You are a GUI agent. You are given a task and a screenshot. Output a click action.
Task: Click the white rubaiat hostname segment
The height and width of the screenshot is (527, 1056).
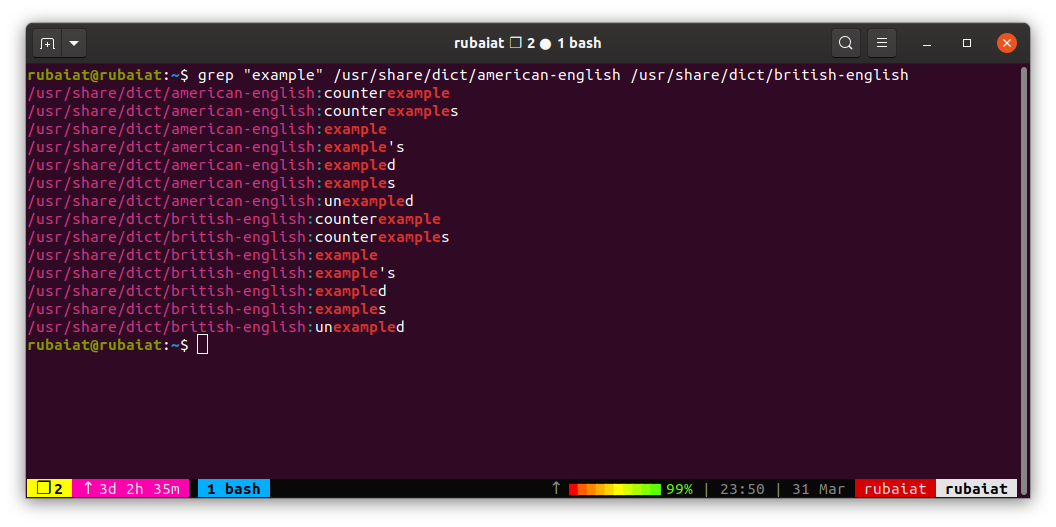(976, 489)
